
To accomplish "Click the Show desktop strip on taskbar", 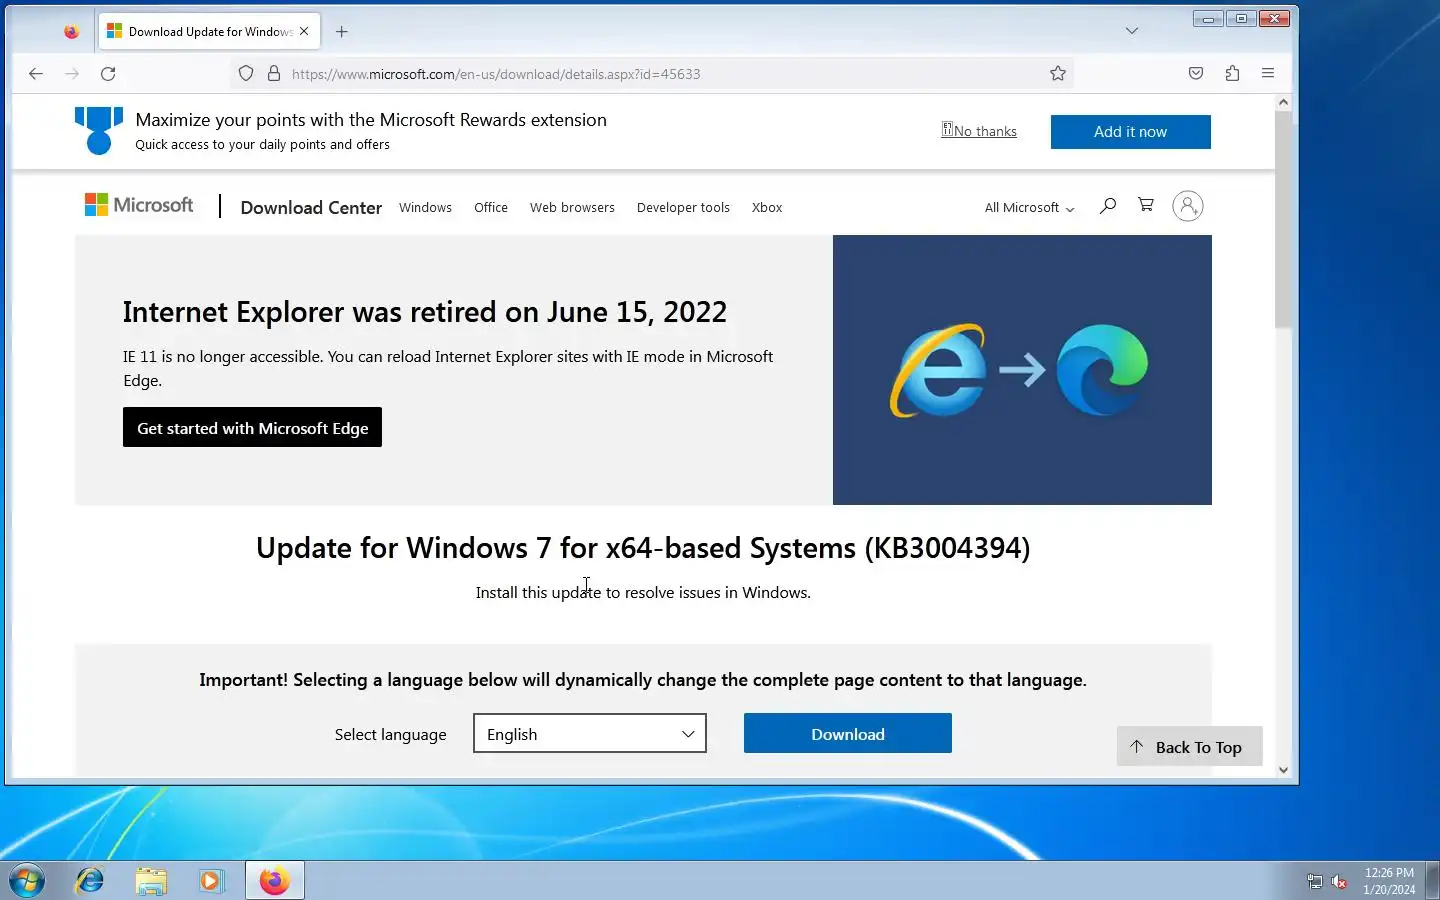I will coord(1432,881).
